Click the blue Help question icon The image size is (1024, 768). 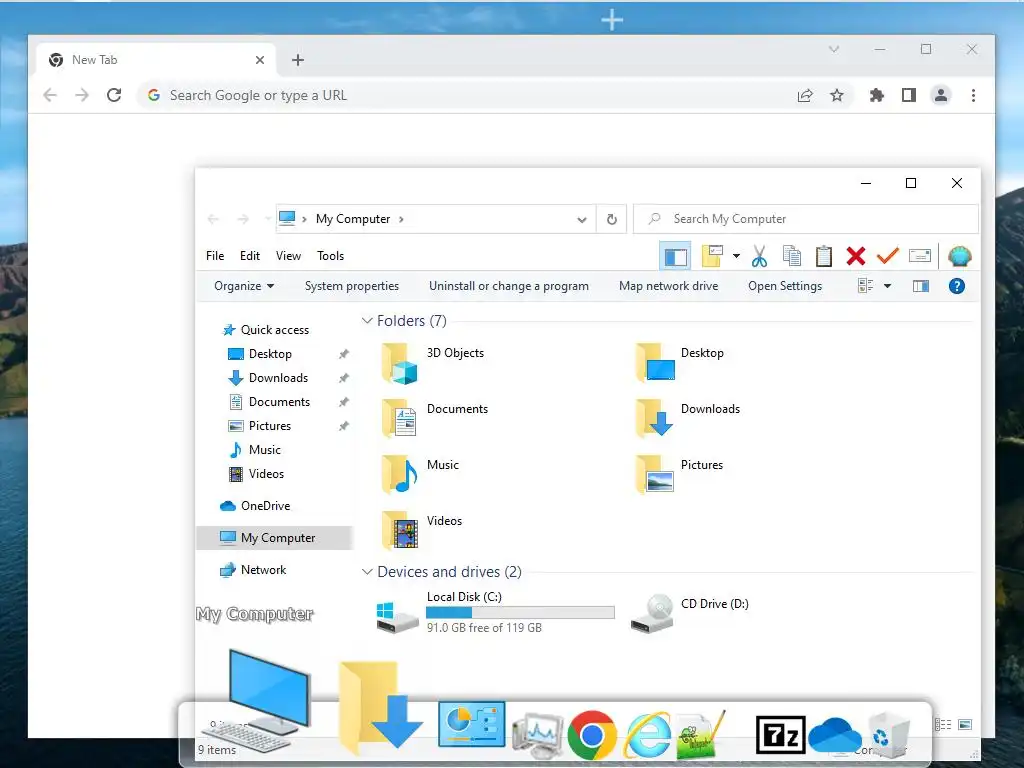coord(956,286)
